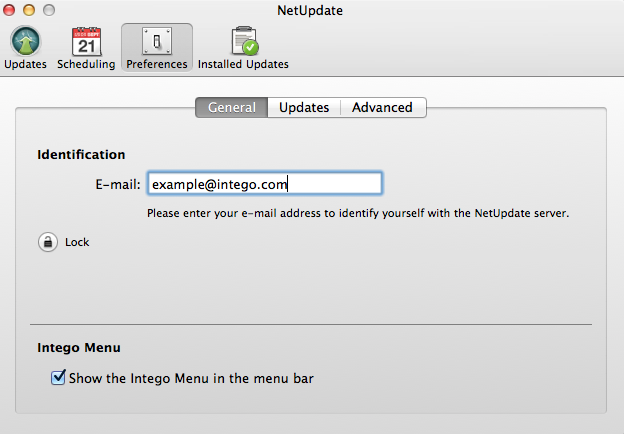This screenshot has width=624, height=434.
Task: Uncheck Show the Intego Menu checkbox
Action: (58, 377)
